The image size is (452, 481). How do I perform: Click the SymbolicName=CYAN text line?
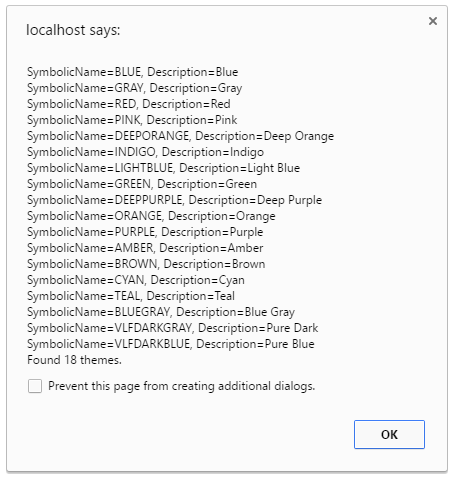[x=136, y=280]
